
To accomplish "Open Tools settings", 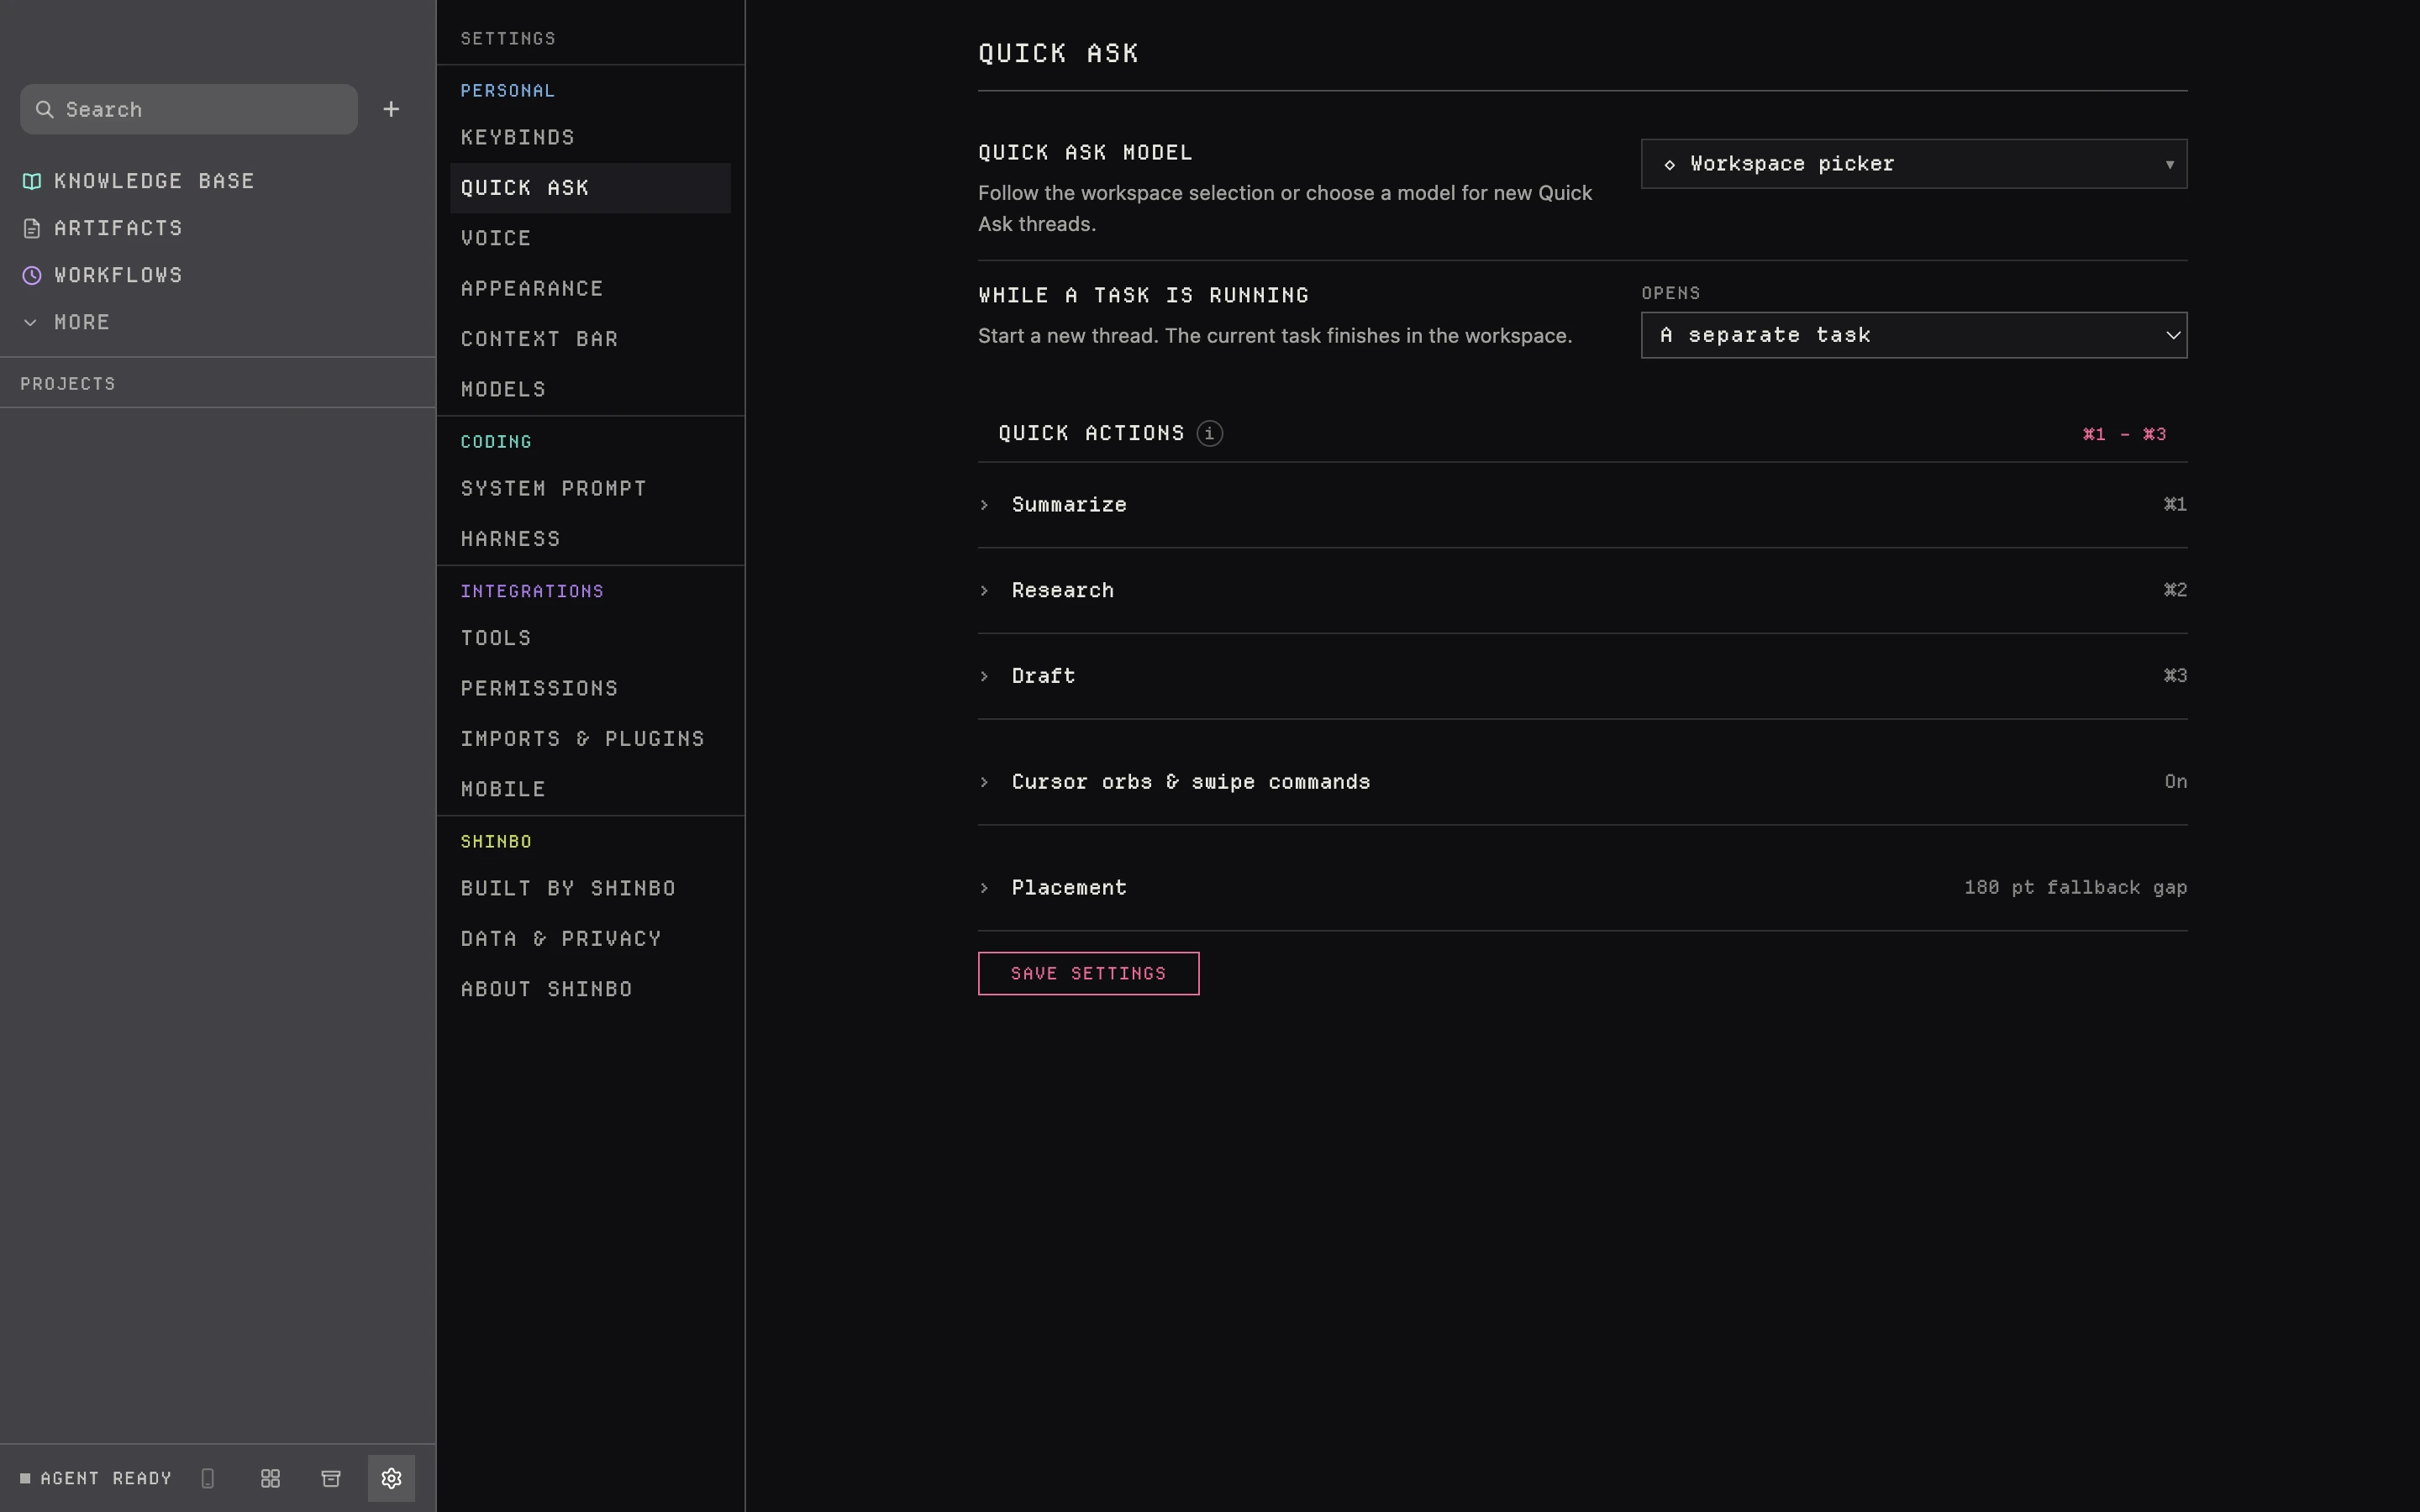I will pyautogui.click(x=590, y=638).
